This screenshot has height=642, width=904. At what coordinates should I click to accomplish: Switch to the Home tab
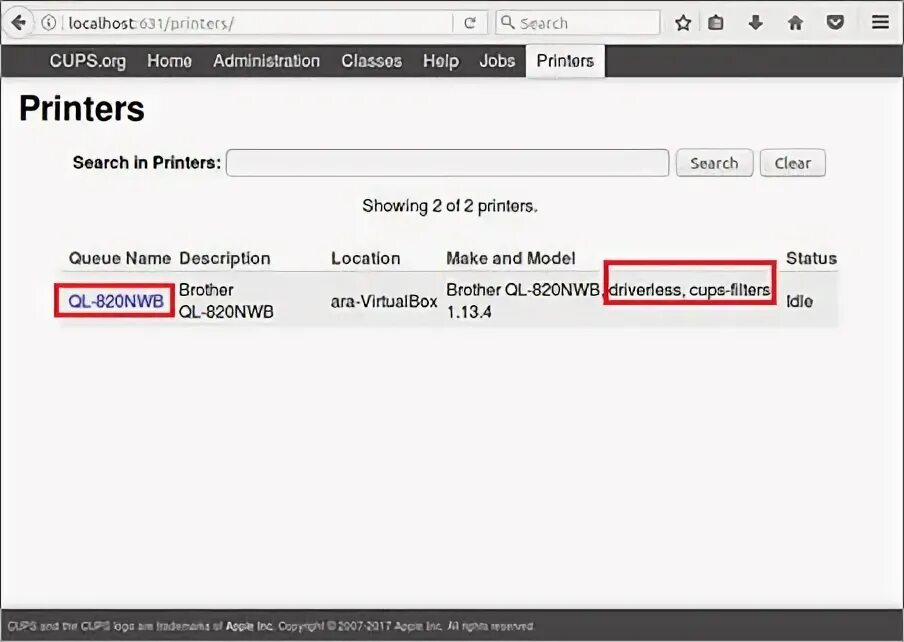coord(170,61)
